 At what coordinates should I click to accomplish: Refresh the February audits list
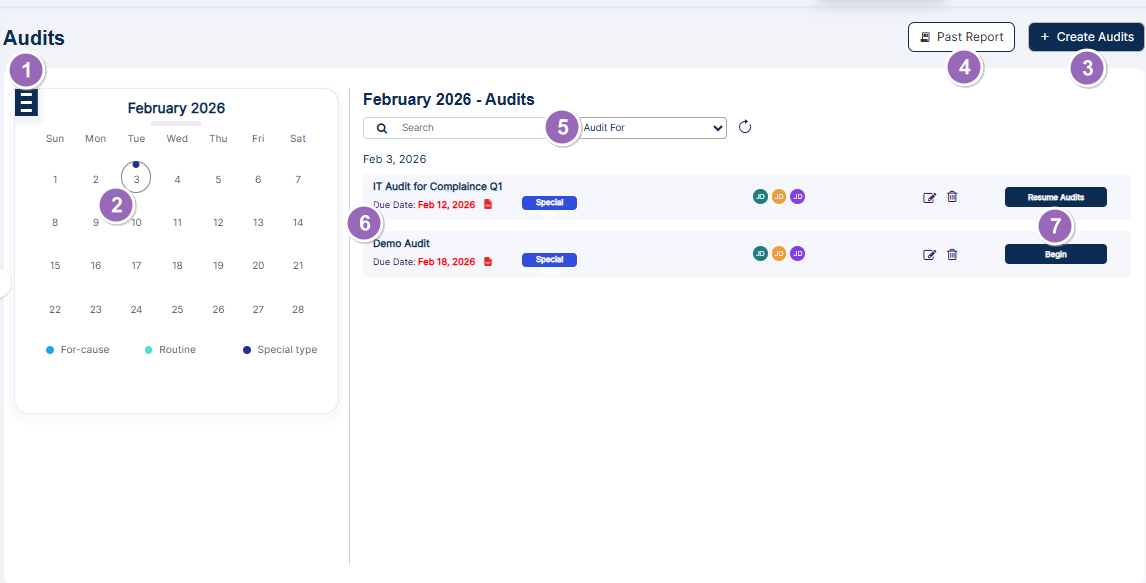pyautogui.click(x=744, y=127)
